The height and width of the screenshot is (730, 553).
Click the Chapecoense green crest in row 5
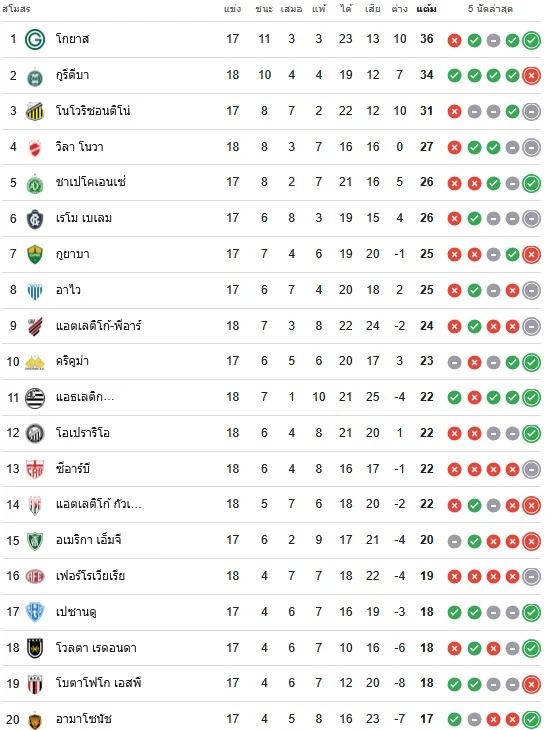click(x=35, y=183)
